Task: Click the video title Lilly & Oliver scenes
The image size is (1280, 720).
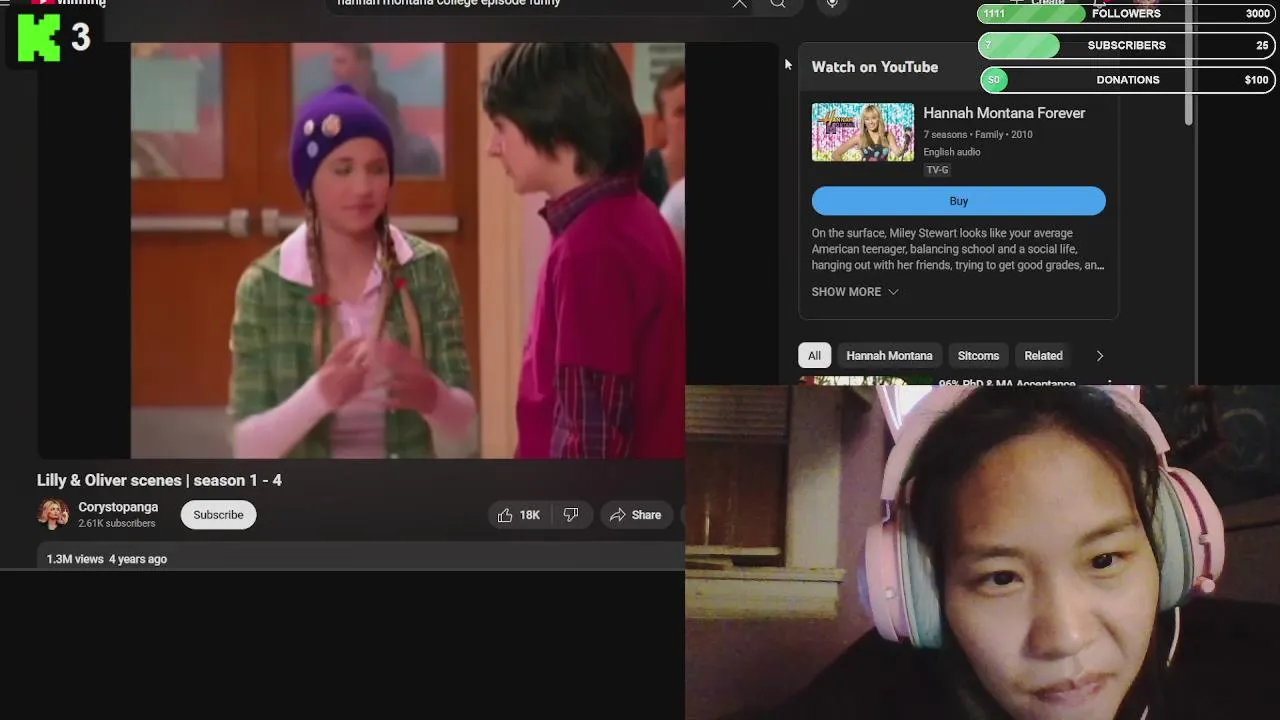Action: 159,480
